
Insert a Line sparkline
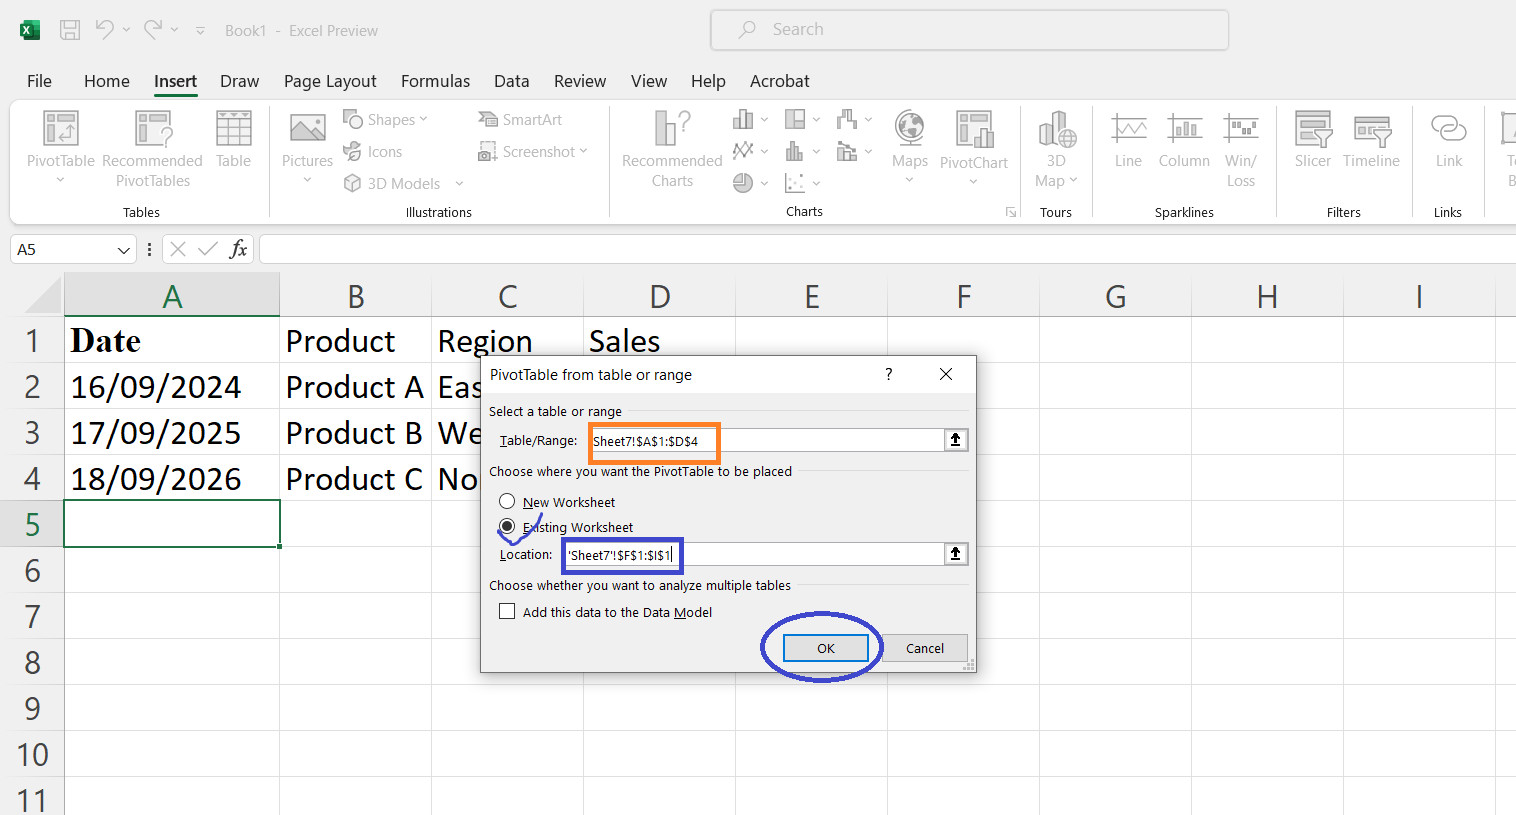[1128, 140]
